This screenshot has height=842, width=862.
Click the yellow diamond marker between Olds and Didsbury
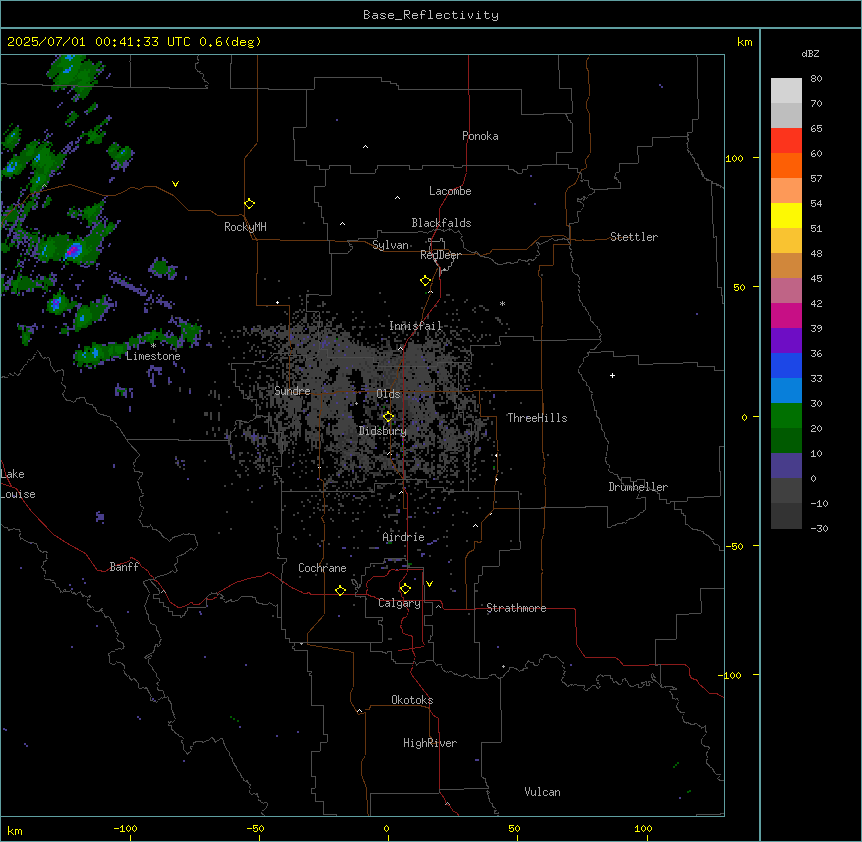pyautogui.click(x=389, y=417)
